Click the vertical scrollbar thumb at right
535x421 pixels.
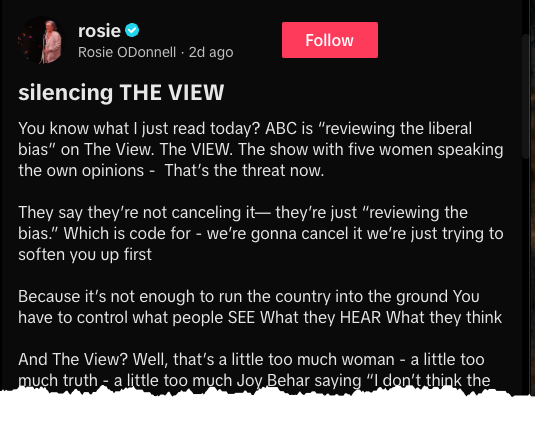pos(525,96)
